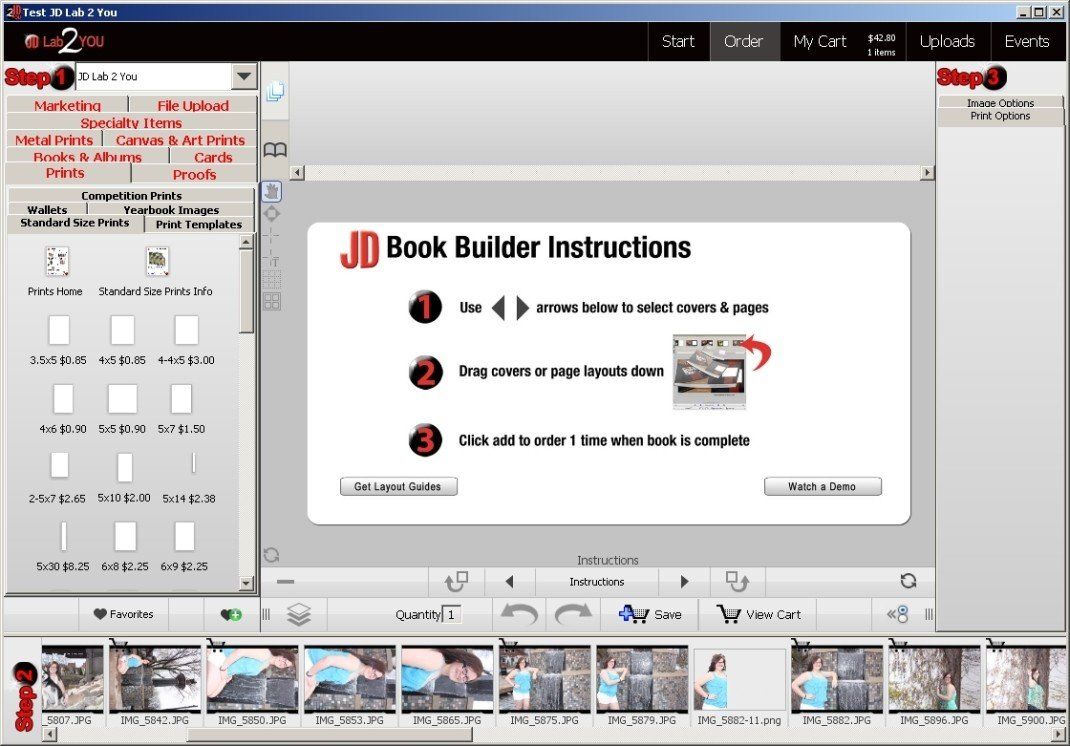The height and width of the screenshot is (746, 1070).
Task: Click refresh icon in page navigator
Action: tap(908, 581)
